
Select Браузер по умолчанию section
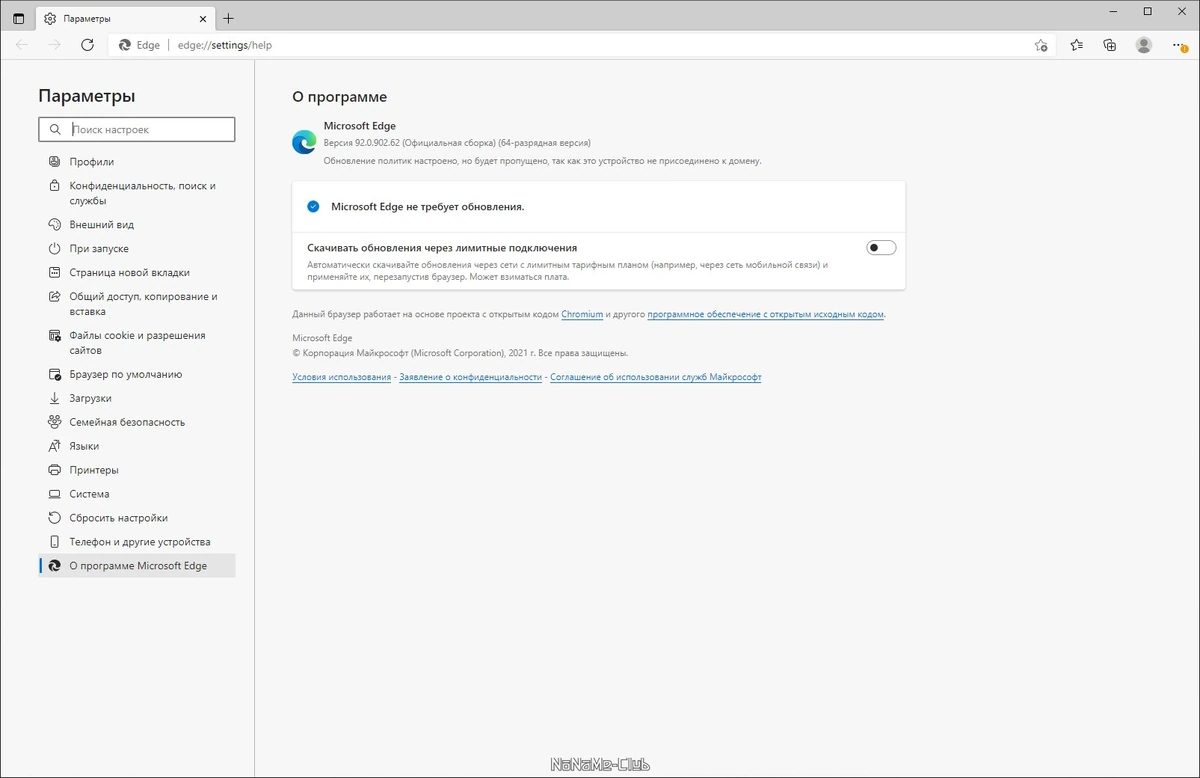pos(137,375)
